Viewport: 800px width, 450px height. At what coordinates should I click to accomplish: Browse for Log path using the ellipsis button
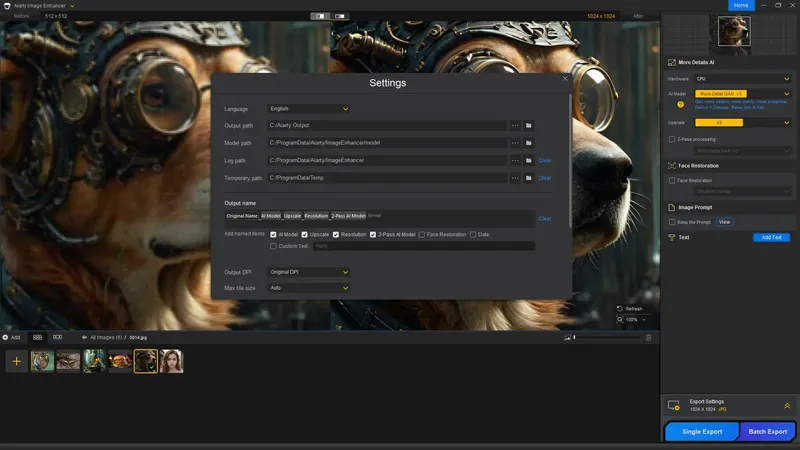(515, 160)
